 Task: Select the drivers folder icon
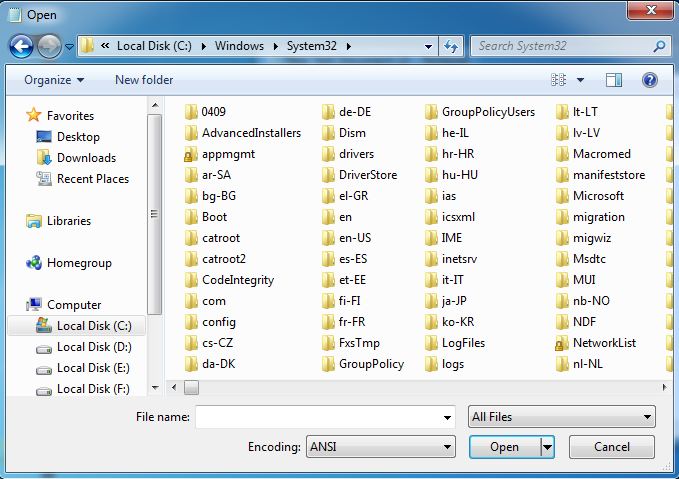coord(328,154)
